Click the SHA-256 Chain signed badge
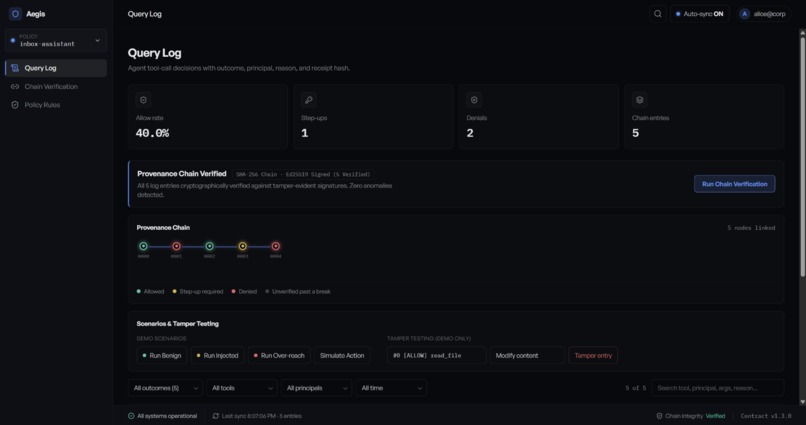This screenshot has height=425, width=806. tap(303, 174)
